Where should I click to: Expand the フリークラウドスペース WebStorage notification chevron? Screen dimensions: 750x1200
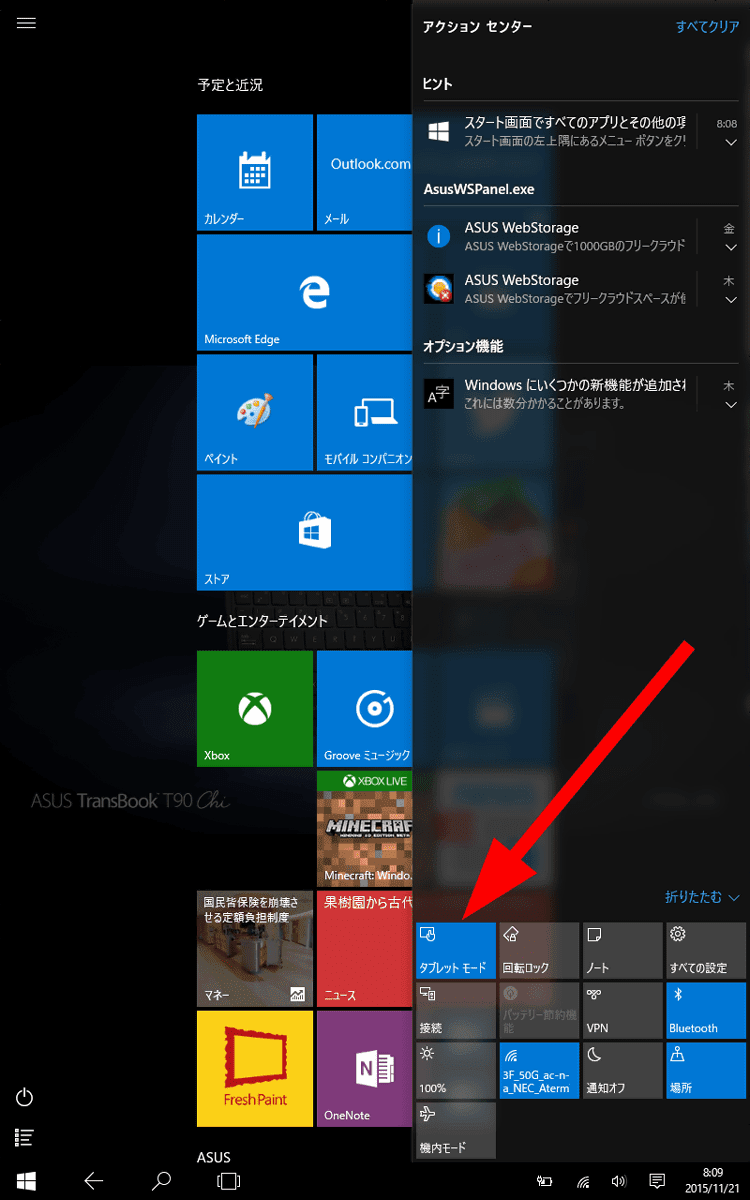(x=730, y=299)
